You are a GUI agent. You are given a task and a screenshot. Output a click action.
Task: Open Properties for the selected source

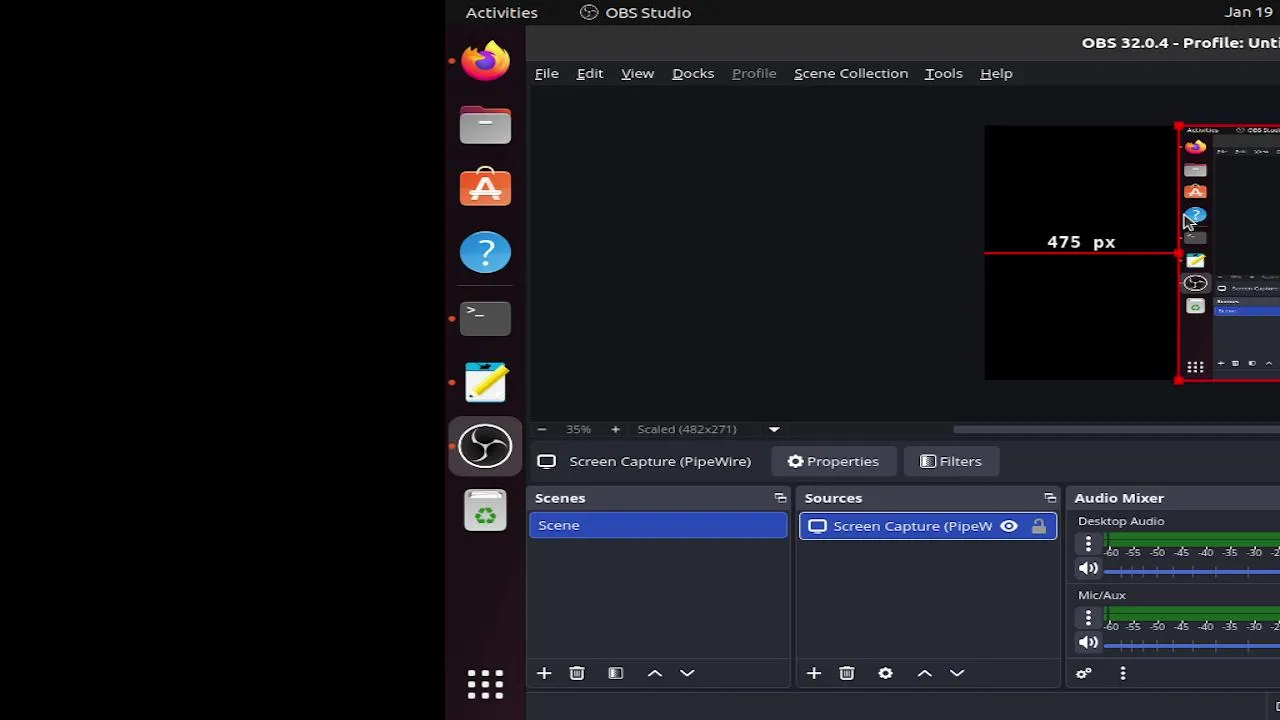click(x=833, y=461)
